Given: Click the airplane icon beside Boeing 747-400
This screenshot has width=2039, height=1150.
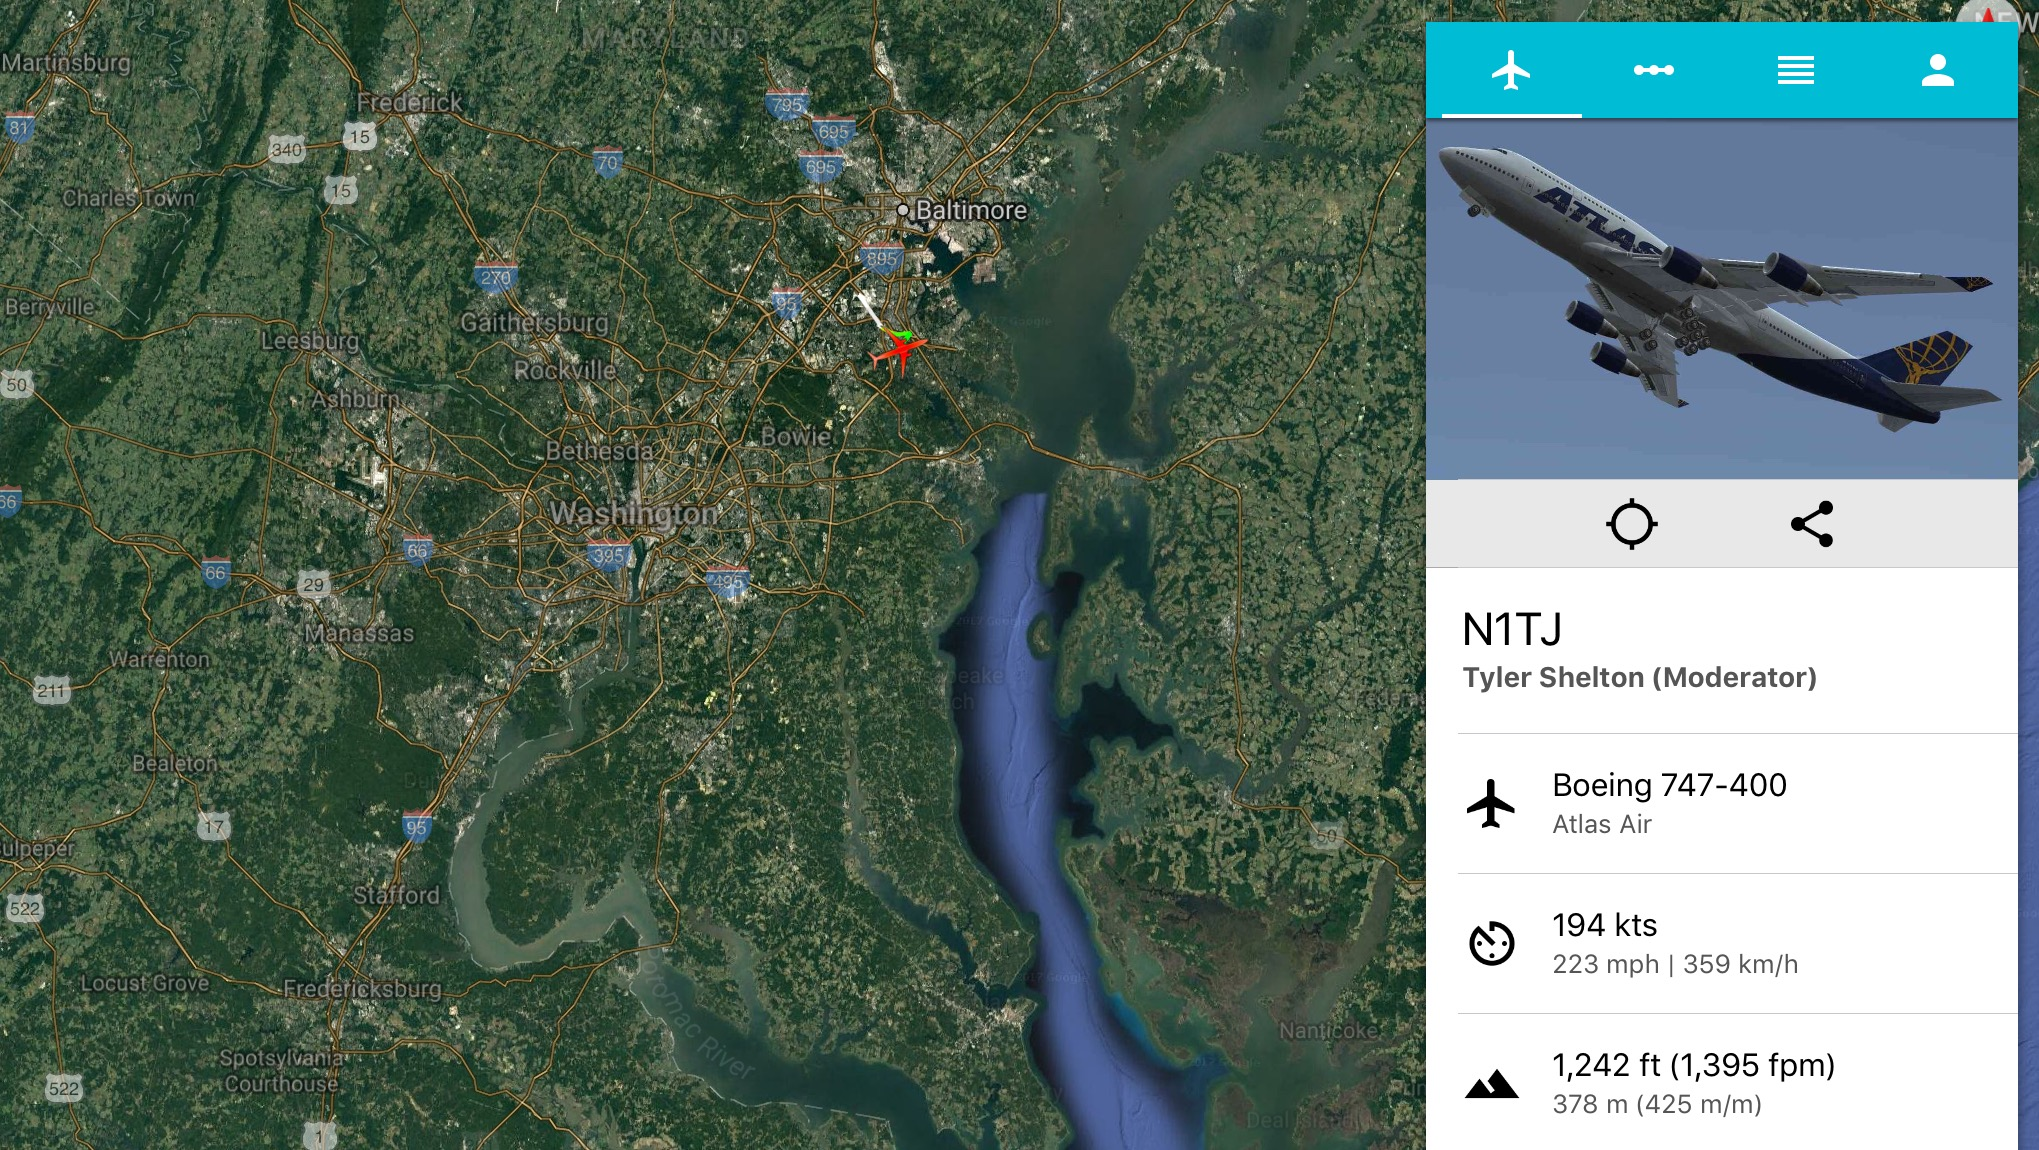Looking at the screenshot, I should click(1491, 803).
